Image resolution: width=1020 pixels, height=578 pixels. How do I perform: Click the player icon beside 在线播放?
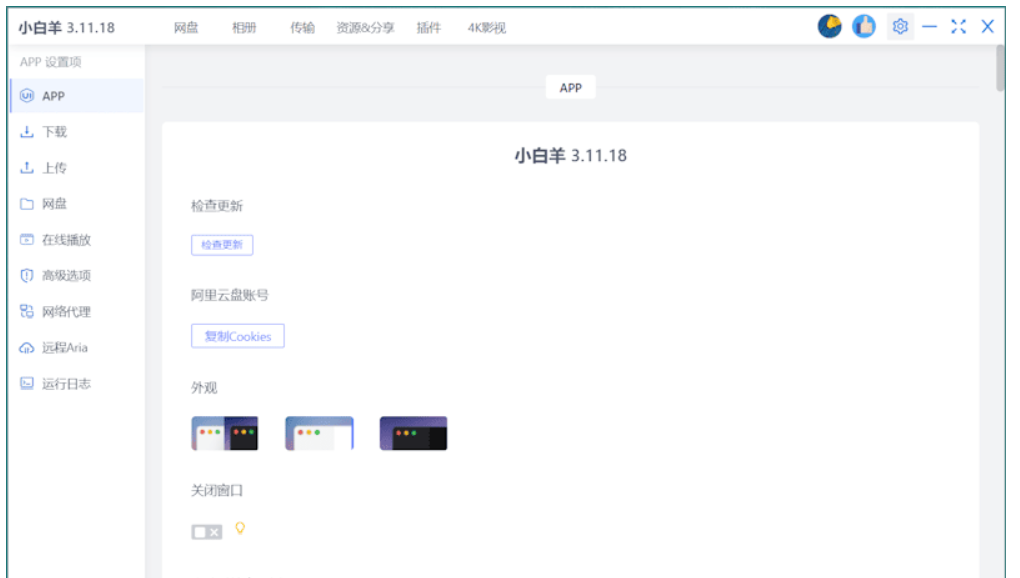[27, 240]
